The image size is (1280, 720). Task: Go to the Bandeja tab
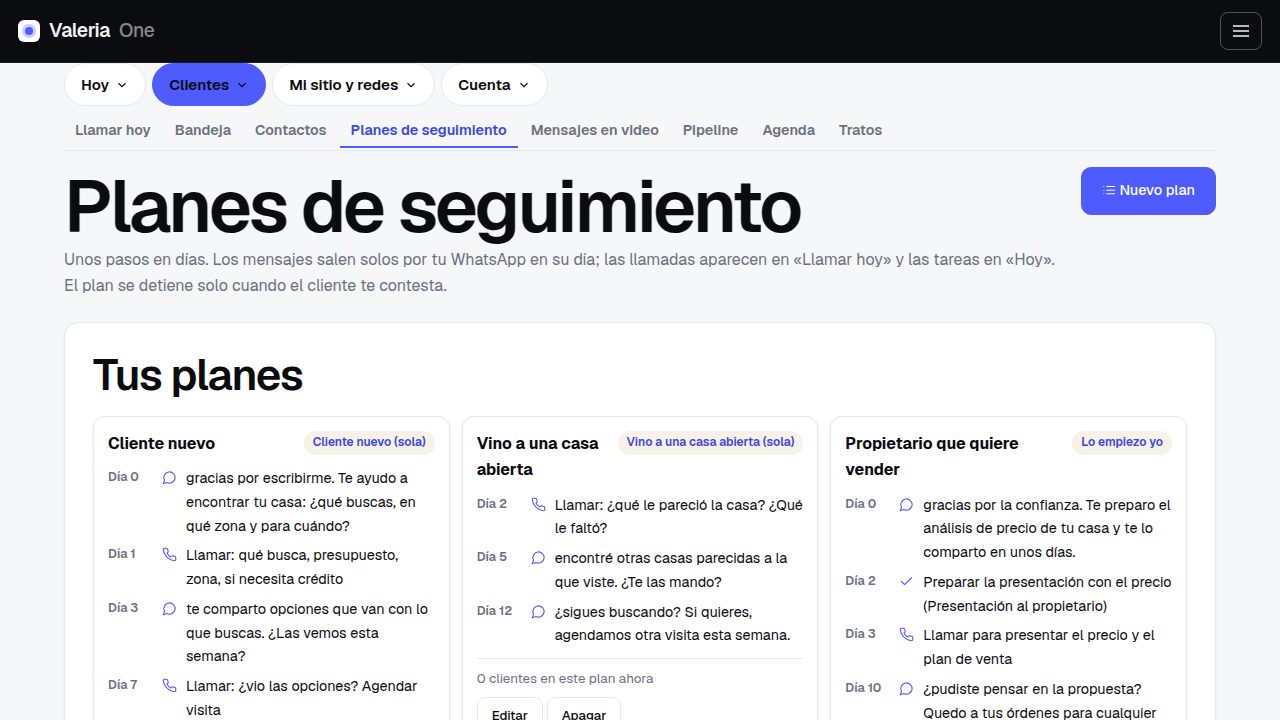pos(203,130)
